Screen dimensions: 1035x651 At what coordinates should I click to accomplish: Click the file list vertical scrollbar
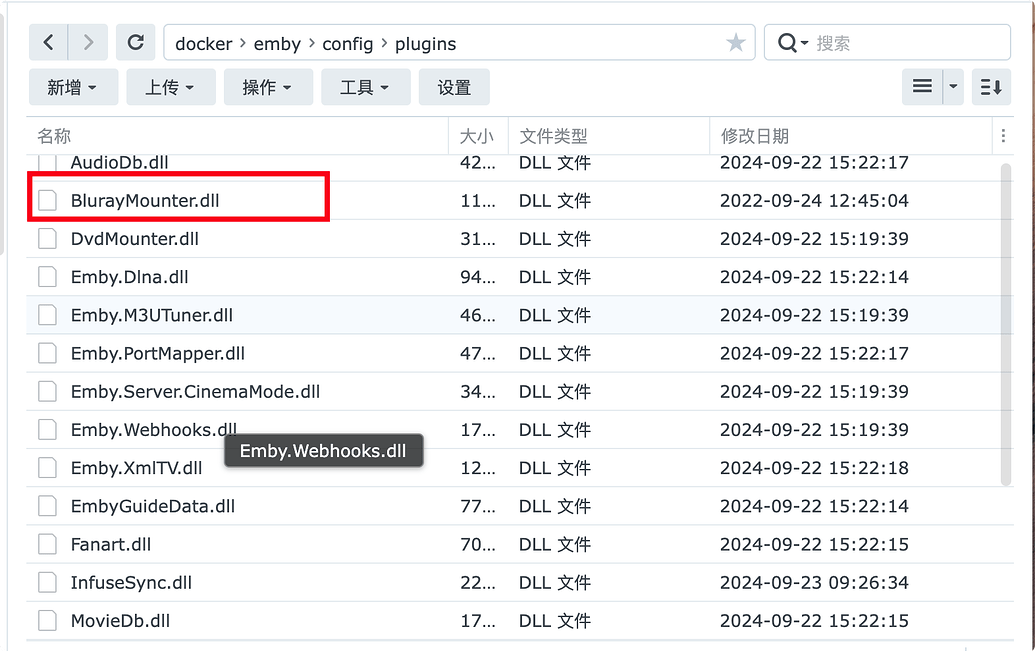tap(1006, 324)
